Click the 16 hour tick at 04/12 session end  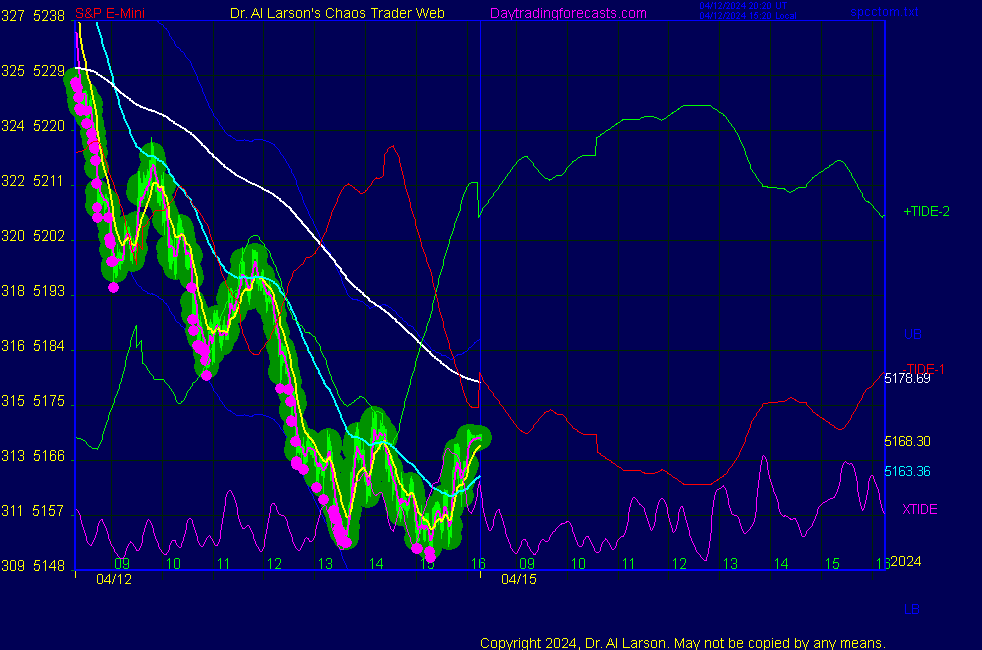tap(478, 564)
